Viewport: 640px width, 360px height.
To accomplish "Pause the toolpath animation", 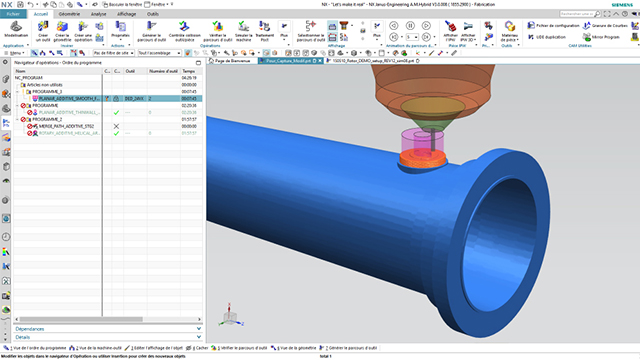I will (410, 26).
